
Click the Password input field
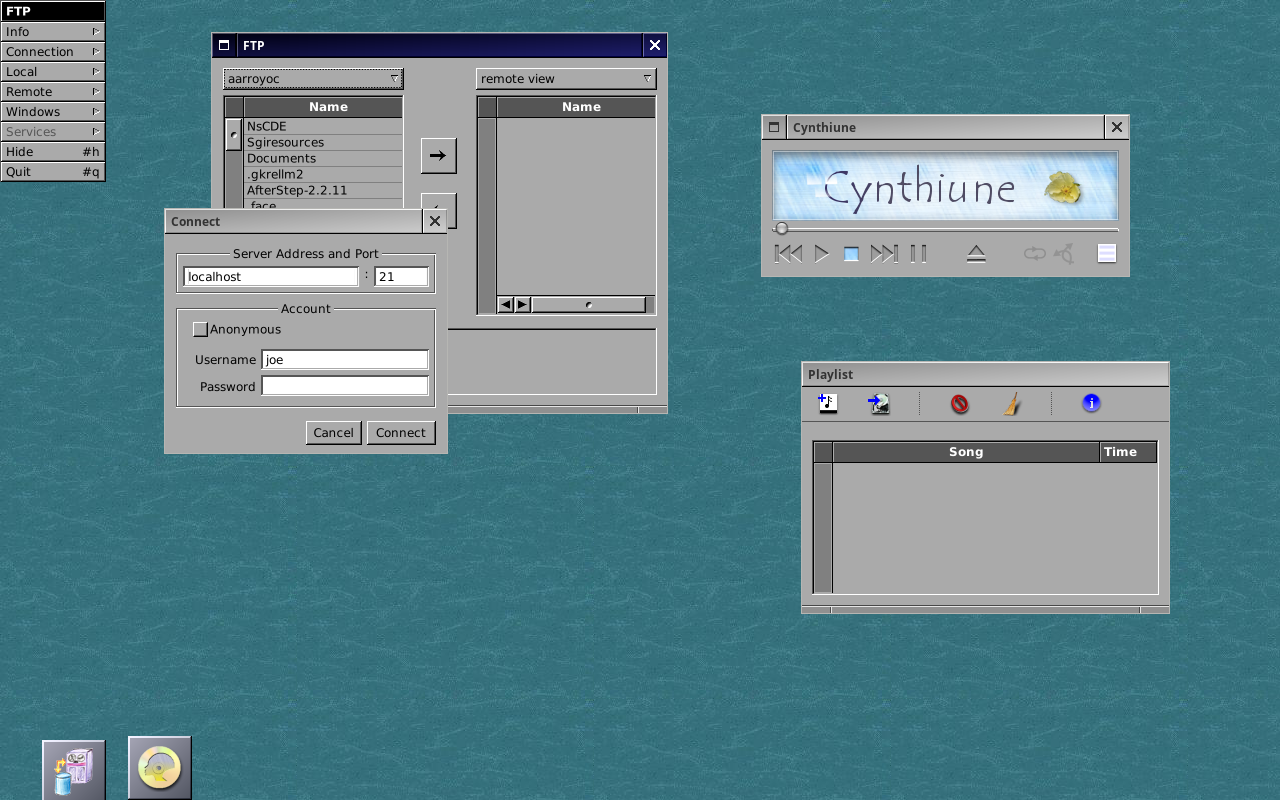pos(345,386)
